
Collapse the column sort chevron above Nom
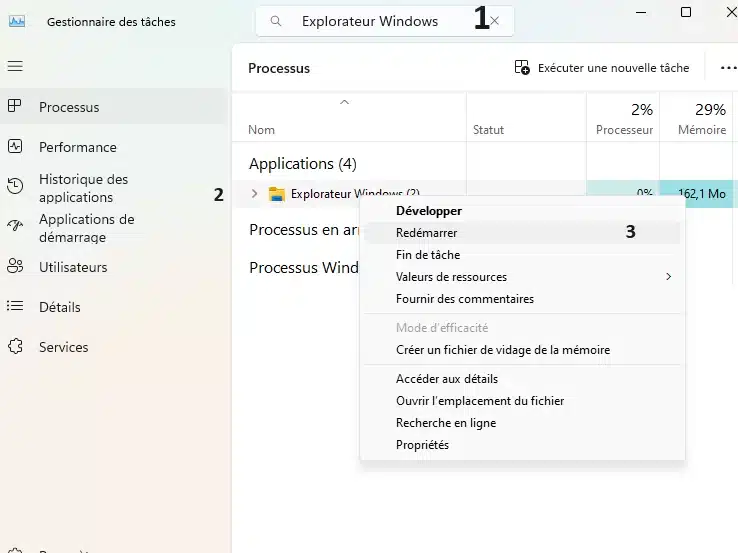pos(345,102)
